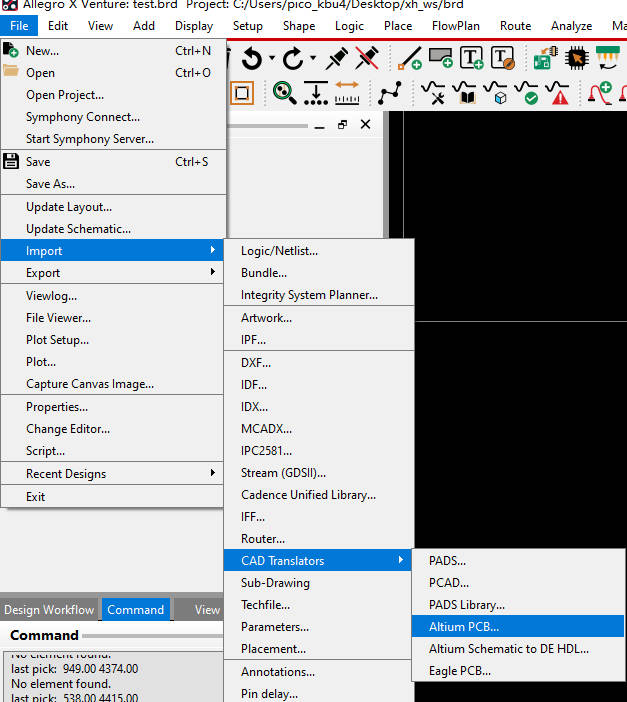This screenshot has height=702, width=627.
Task: Open the Shape menu
Action: click(299, 26)
